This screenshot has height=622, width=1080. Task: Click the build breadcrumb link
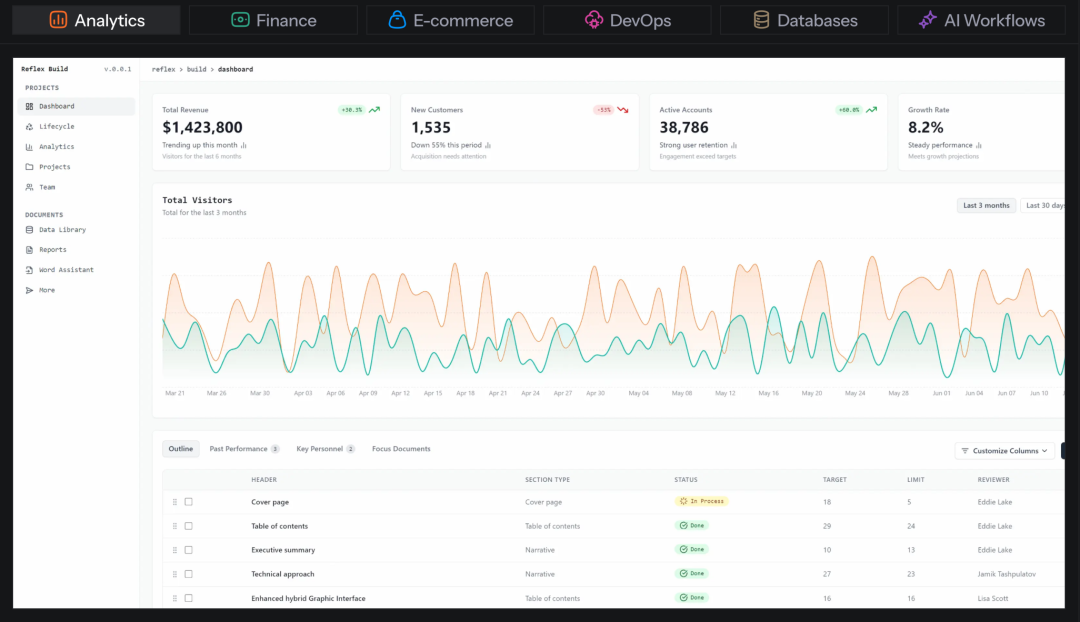coord(196,70)
